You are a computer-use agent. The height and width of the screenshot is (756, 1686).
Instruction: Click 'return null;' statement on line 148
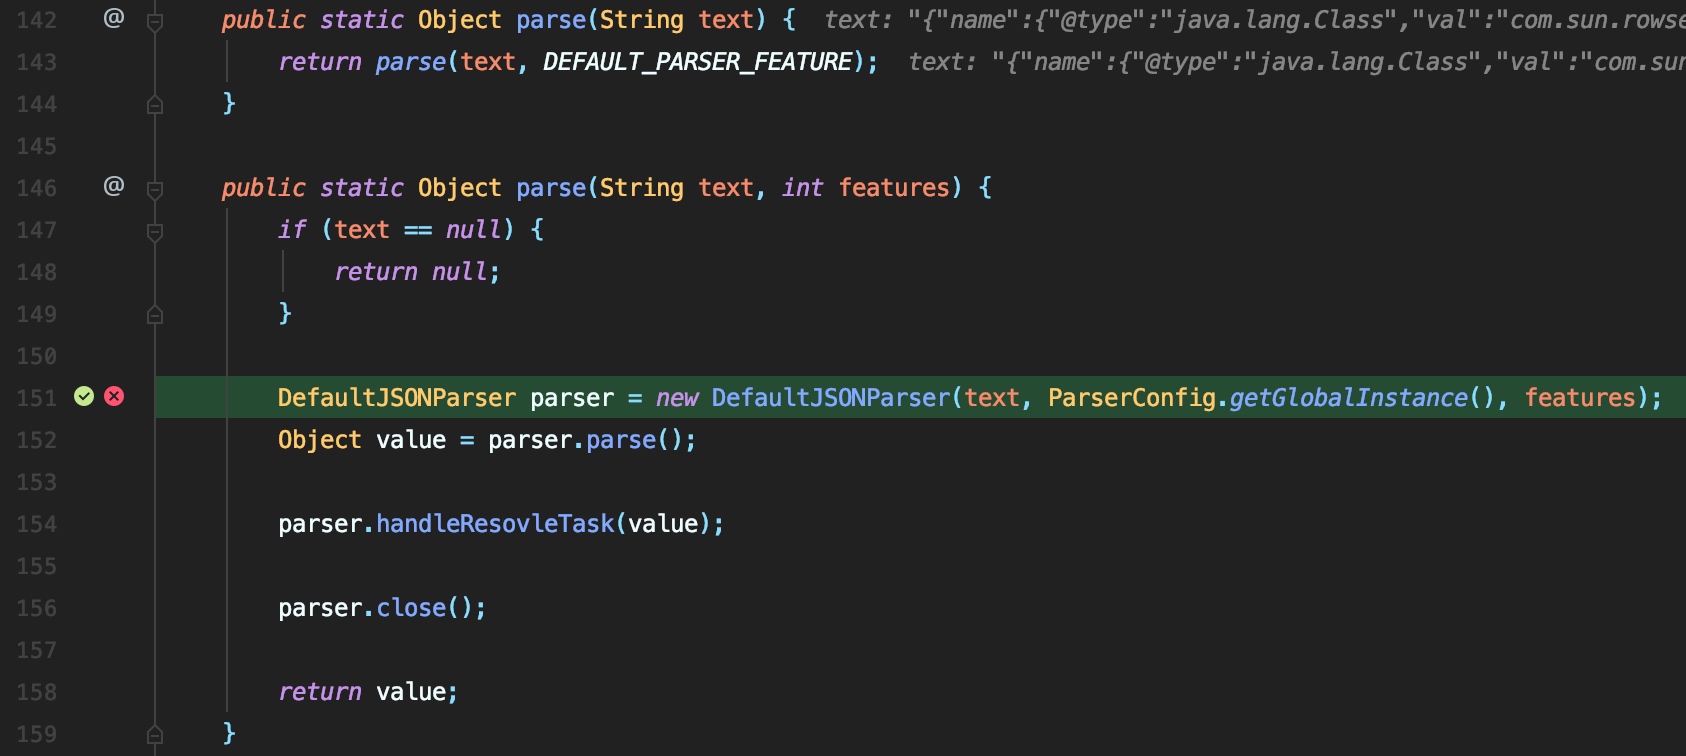coord(417,272)
